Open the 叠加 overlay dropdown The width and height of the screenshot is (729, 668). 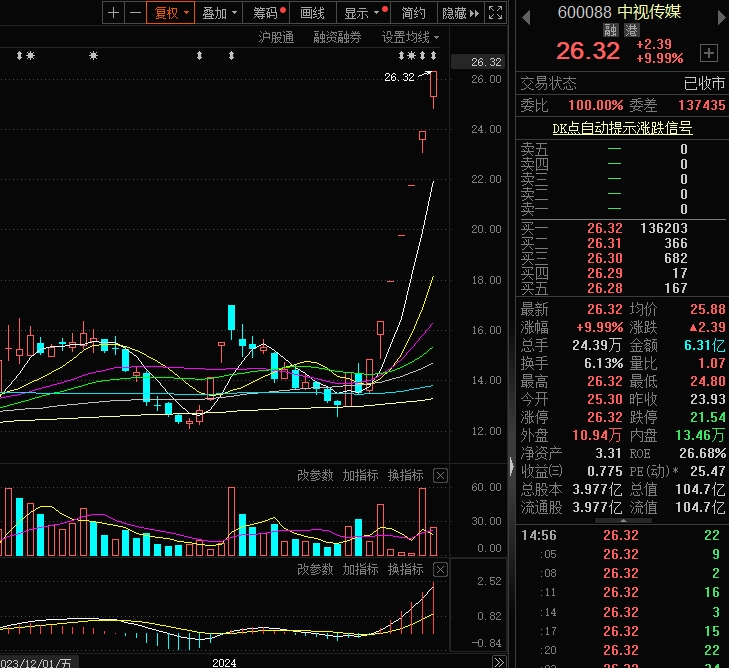click(x=219, y=13)
